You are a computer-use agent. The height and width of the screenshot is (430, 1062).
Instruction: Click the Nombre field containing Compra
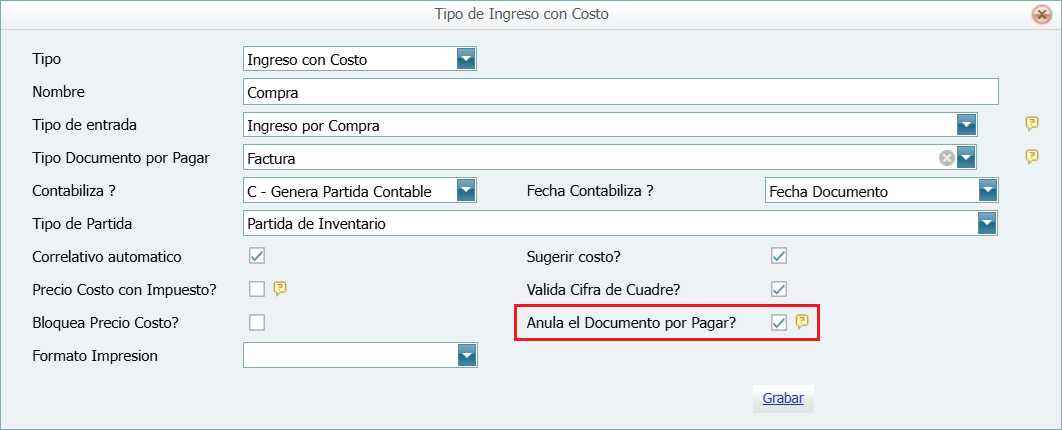pos(620,91)
